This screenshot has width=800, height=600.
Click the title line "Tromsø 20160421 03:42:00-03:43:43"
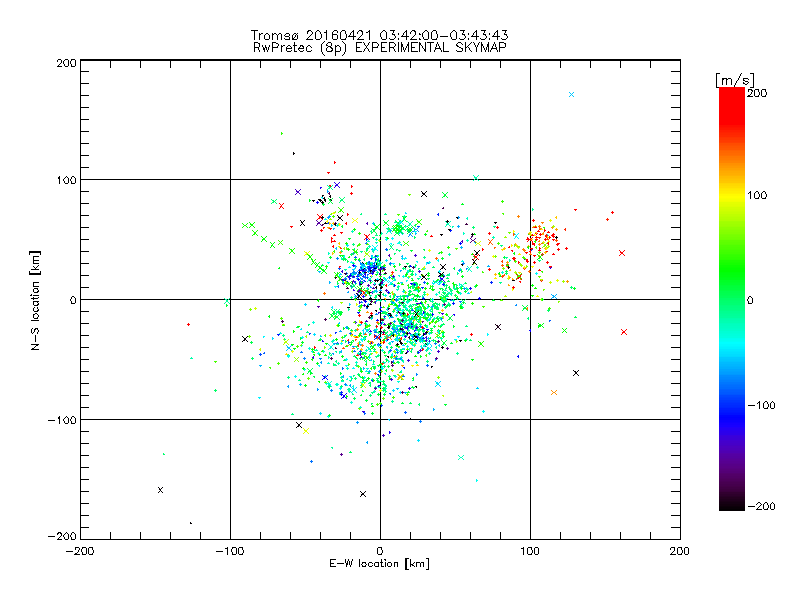click(x=379, y=35)
